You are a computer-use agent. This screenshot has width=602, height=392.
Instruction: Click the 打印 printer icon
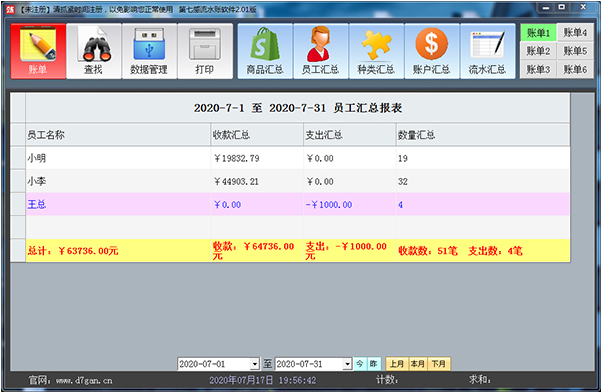[205, 51]
